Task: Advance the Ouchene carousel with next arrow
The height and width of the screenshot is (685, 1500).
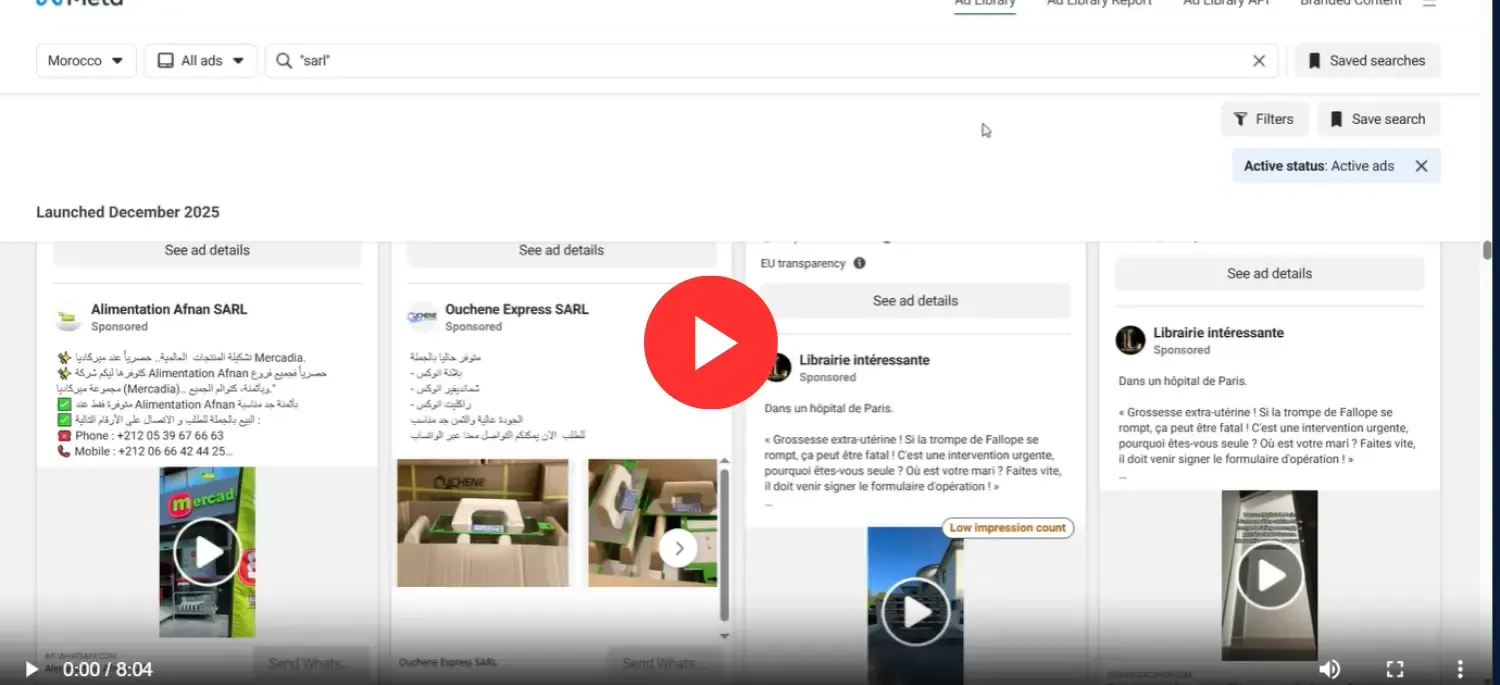Action: pos(678,547)
